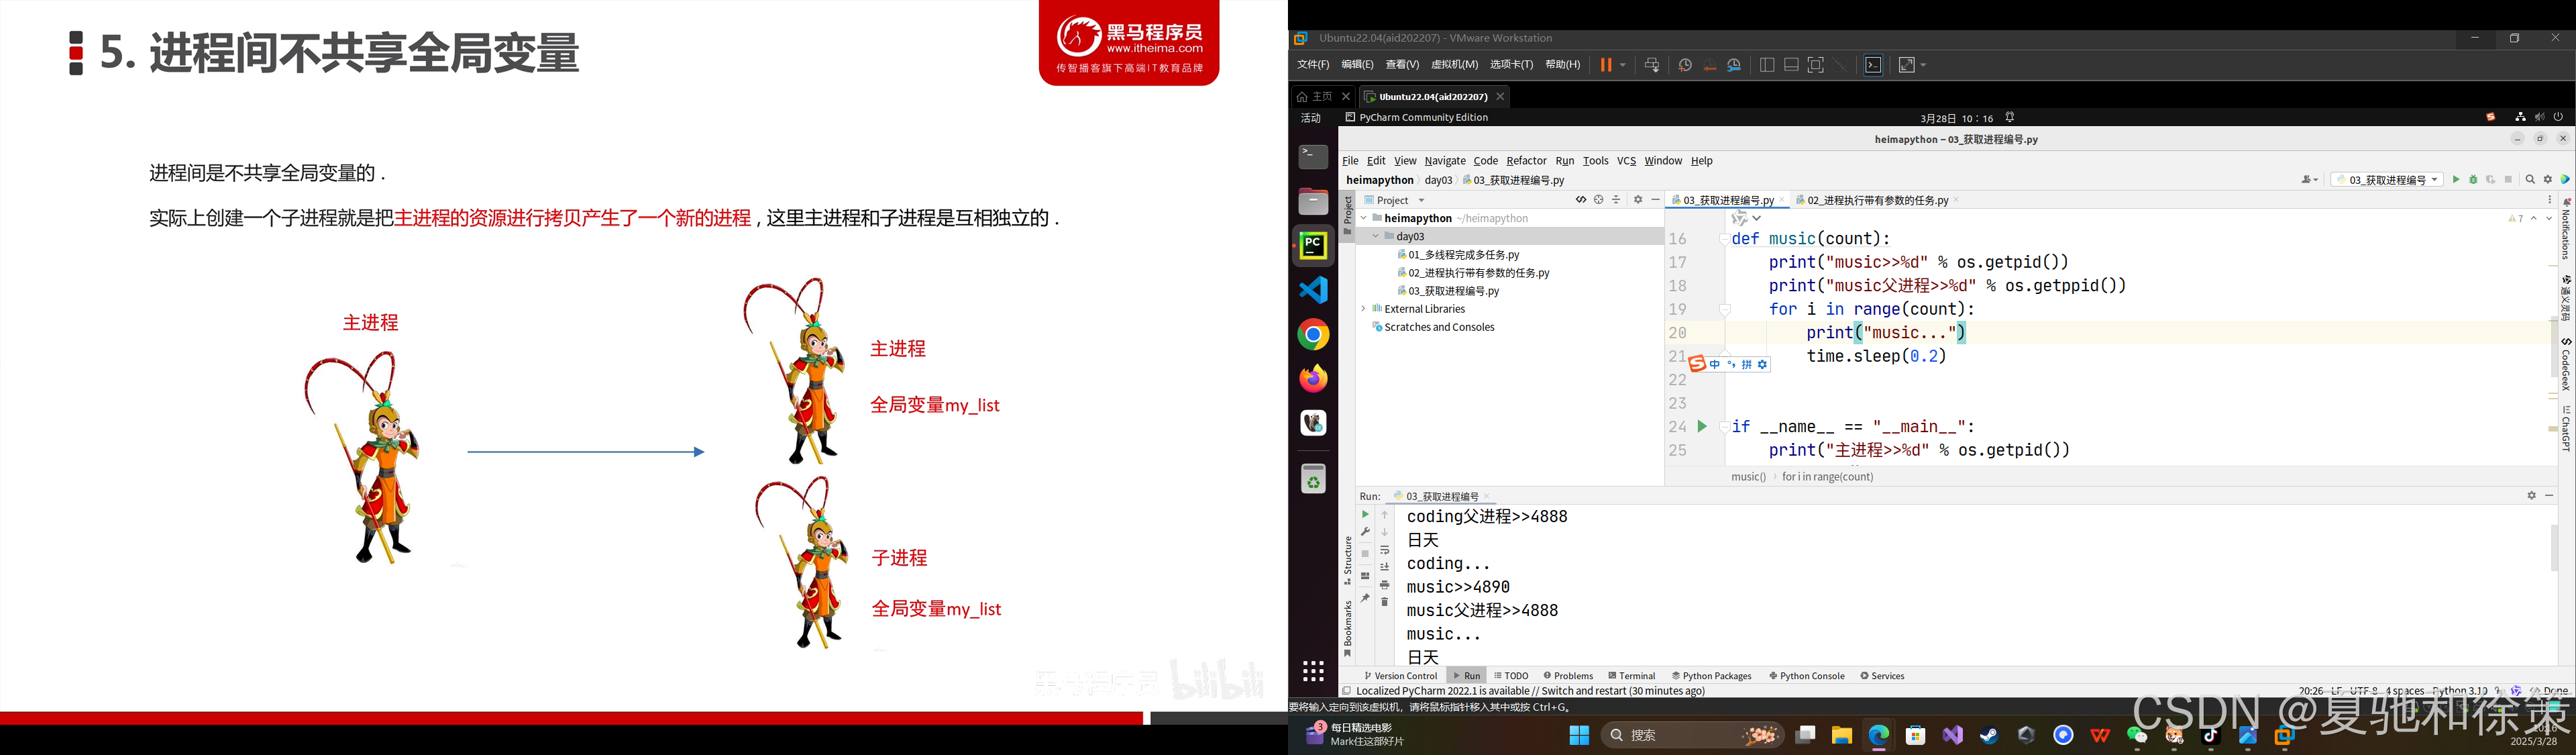The image size is (2576, 755).
Task: Click the Debug bug icon
Action: [x=2473, y=180]
